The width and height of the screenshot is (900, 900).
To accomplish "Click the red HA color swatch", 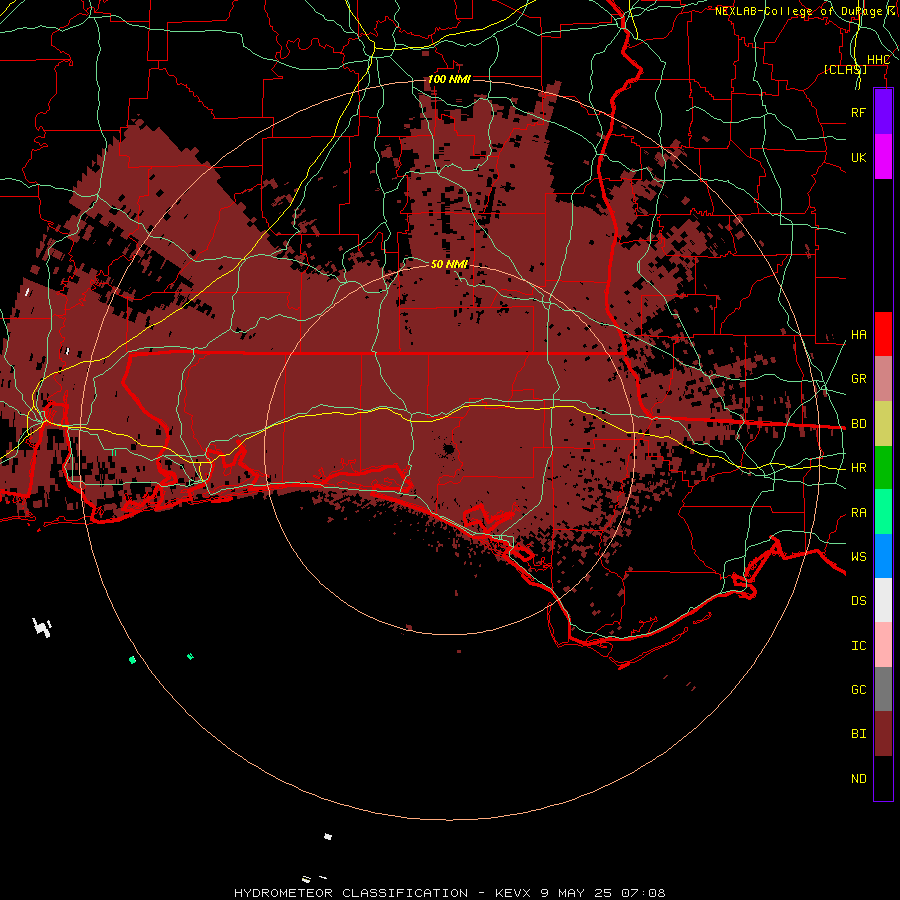I will pyautogui.click(x=883, y=334).
